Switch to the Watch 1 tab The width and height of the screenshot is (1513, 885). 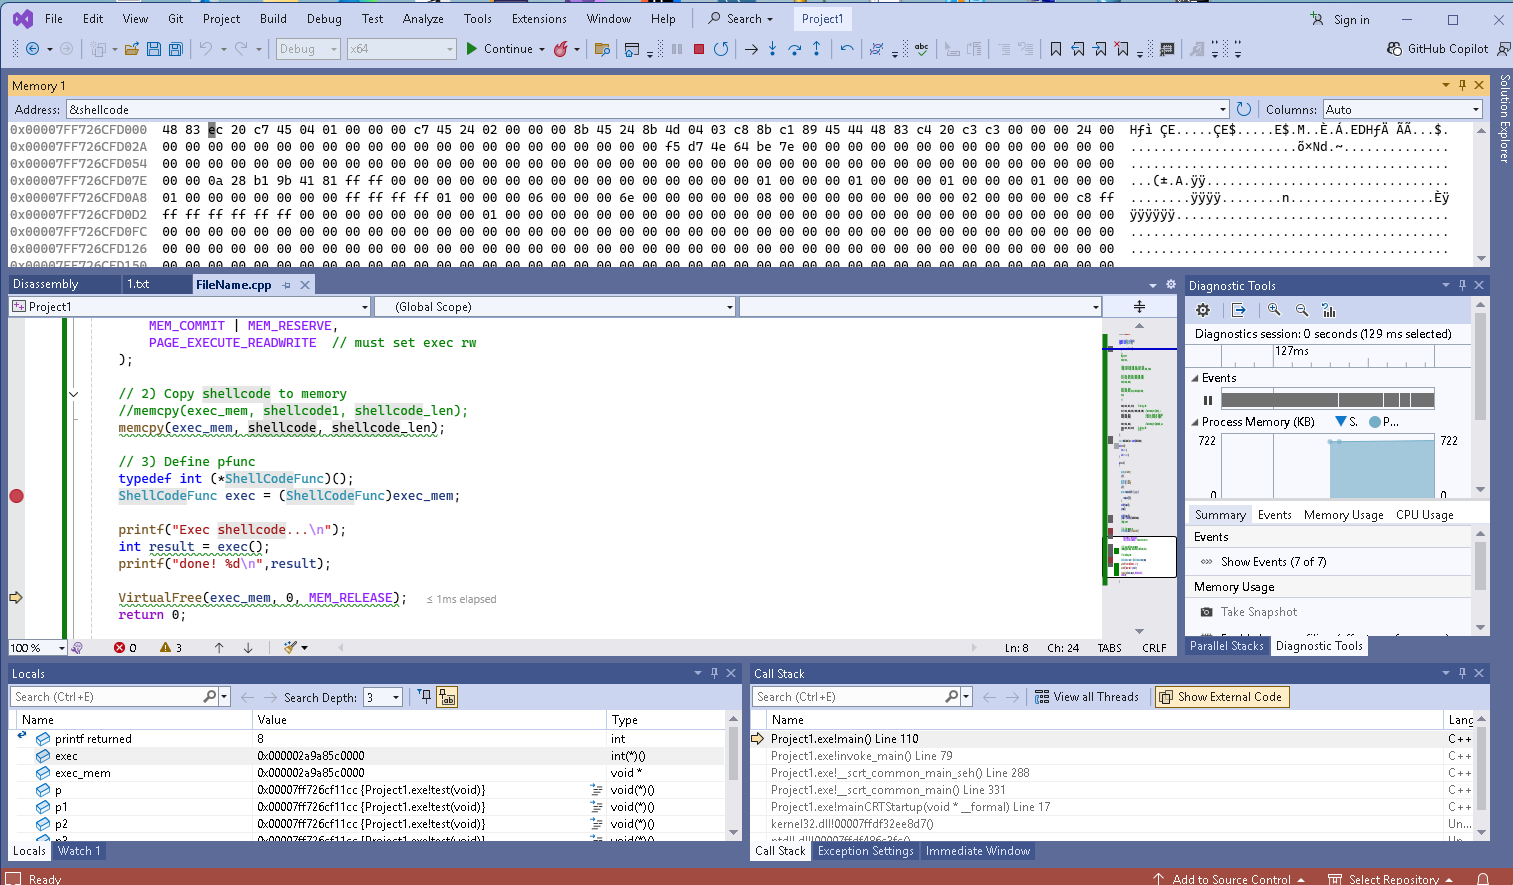[79, 851]
